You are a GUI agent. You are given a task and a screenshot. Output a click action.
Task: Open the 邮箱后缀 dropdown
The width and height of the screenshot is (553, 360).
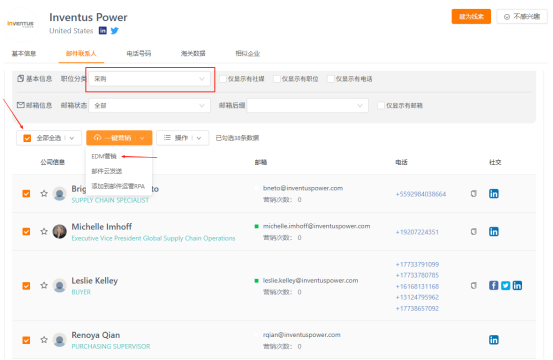click(308, 105)
